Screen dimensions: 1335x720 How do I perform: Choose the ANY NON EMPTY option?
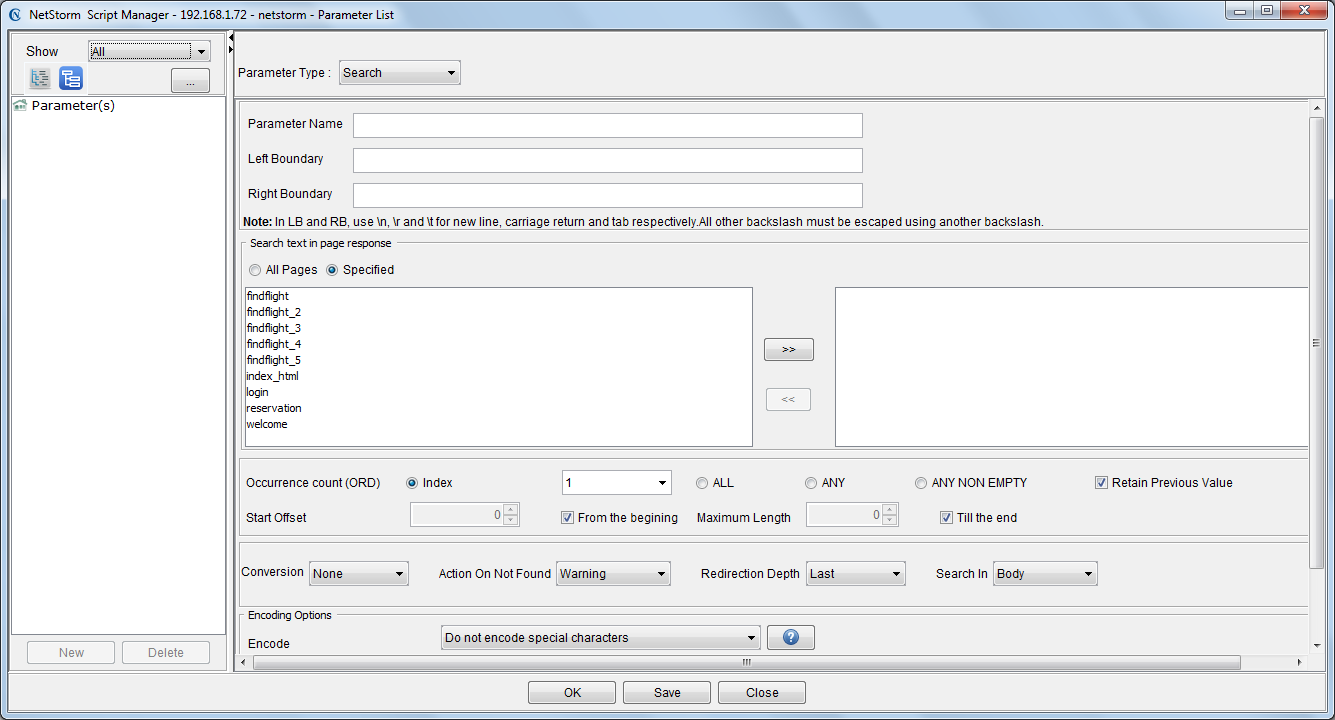(921, 483)
